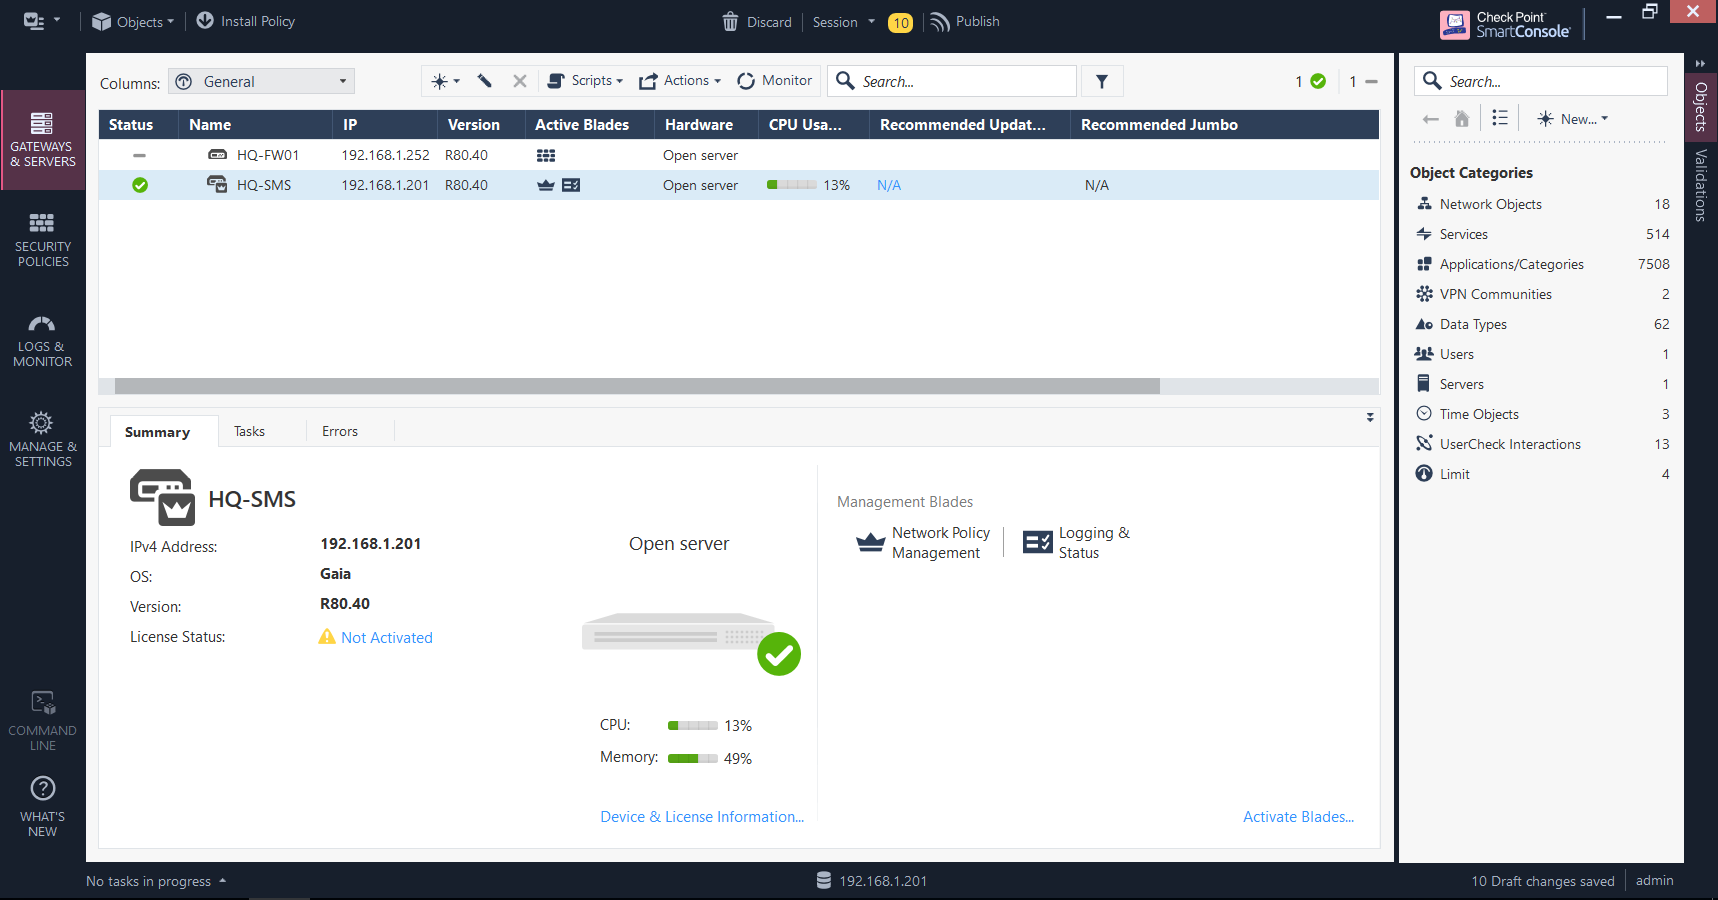Open the new gateway star dropdown
1718x900 pixels.
tap(445, 81)
